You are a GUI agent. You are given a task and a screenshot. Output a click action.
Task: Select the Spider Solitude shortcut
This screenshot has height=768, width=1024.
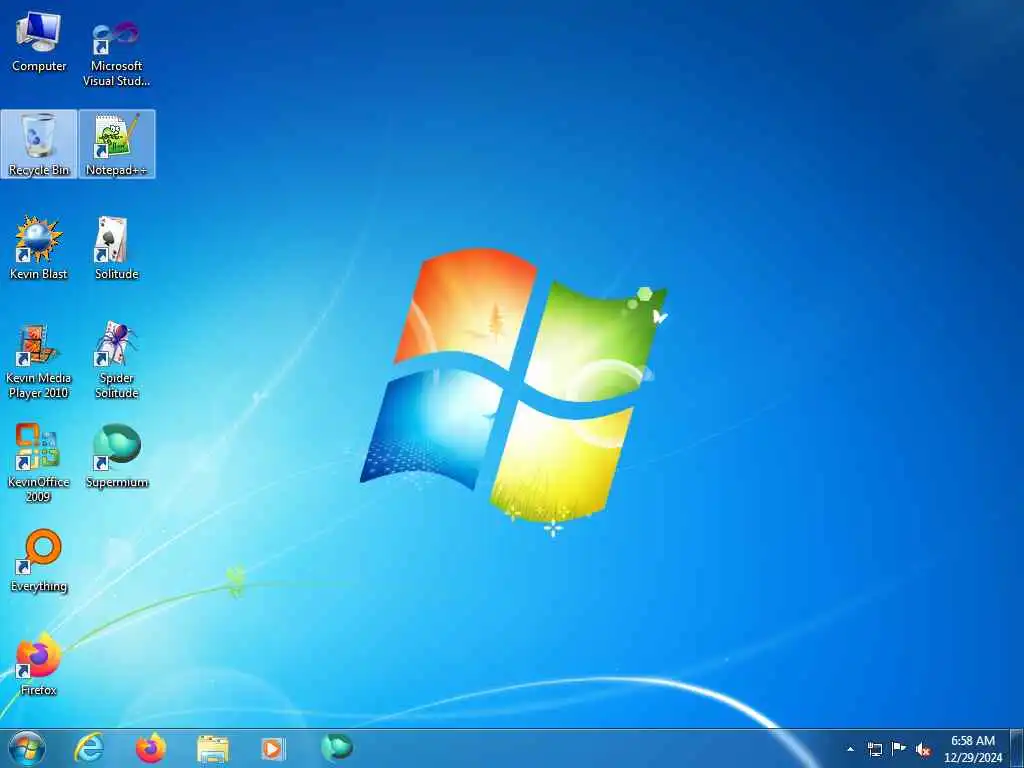[117, 360]
